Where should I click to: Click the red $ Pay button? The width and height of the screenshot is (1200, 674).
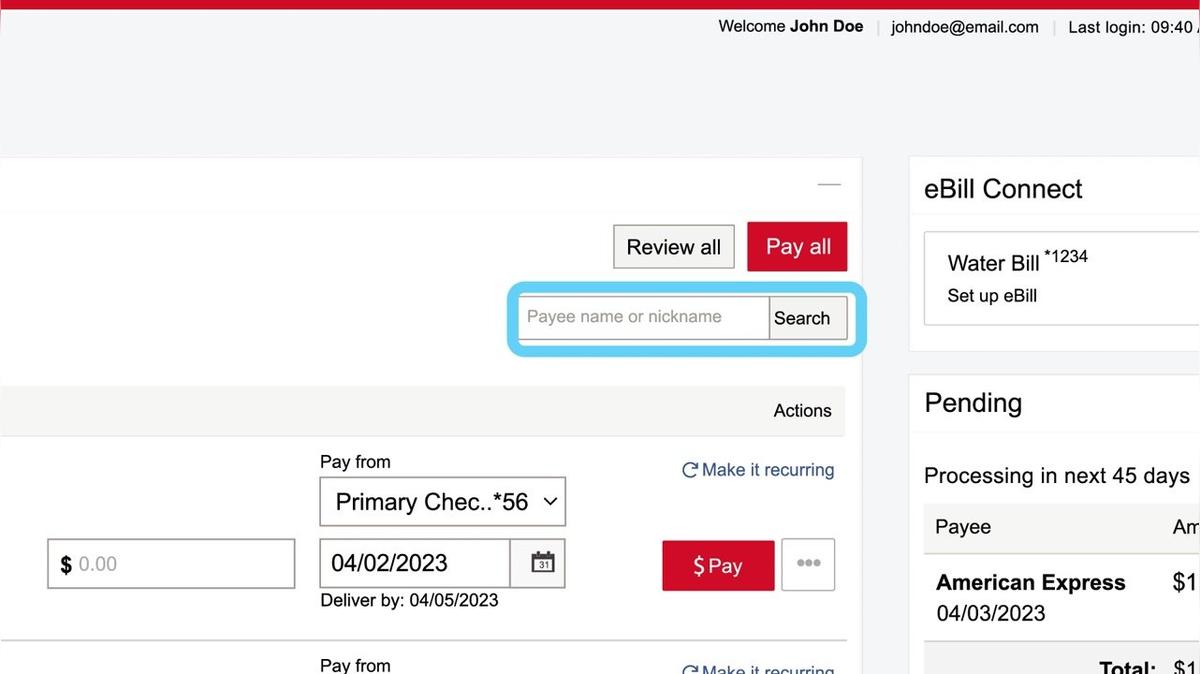click(718, 566)
